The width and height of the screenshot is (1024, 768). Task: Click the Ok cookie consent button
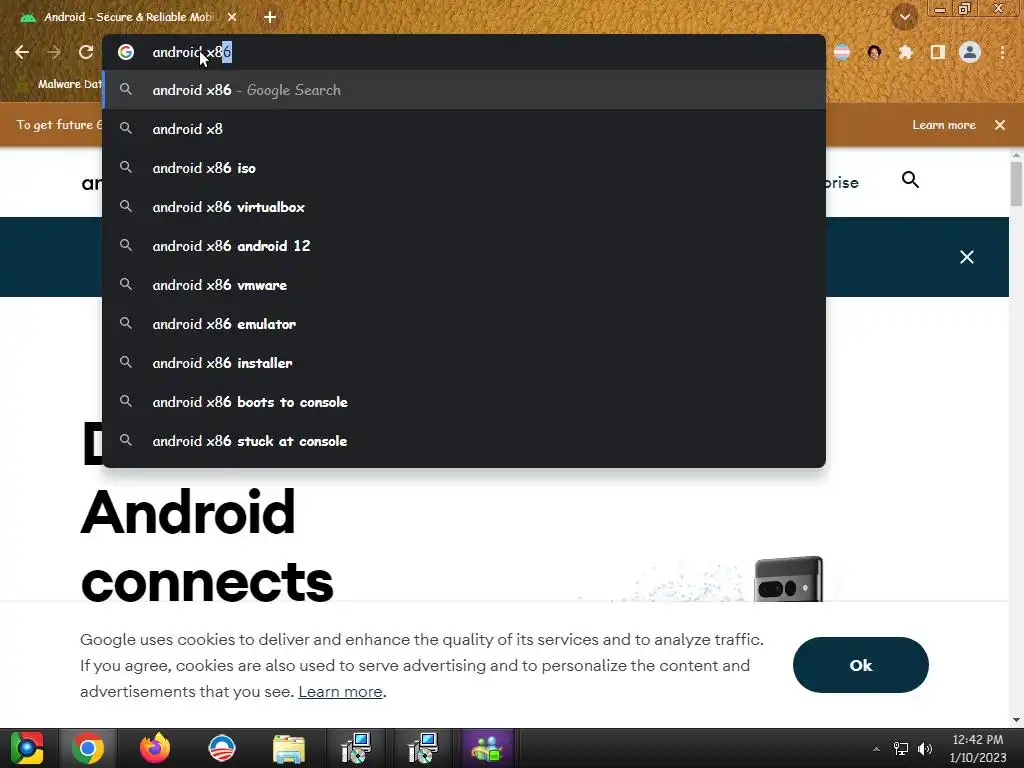pos(860,665)
